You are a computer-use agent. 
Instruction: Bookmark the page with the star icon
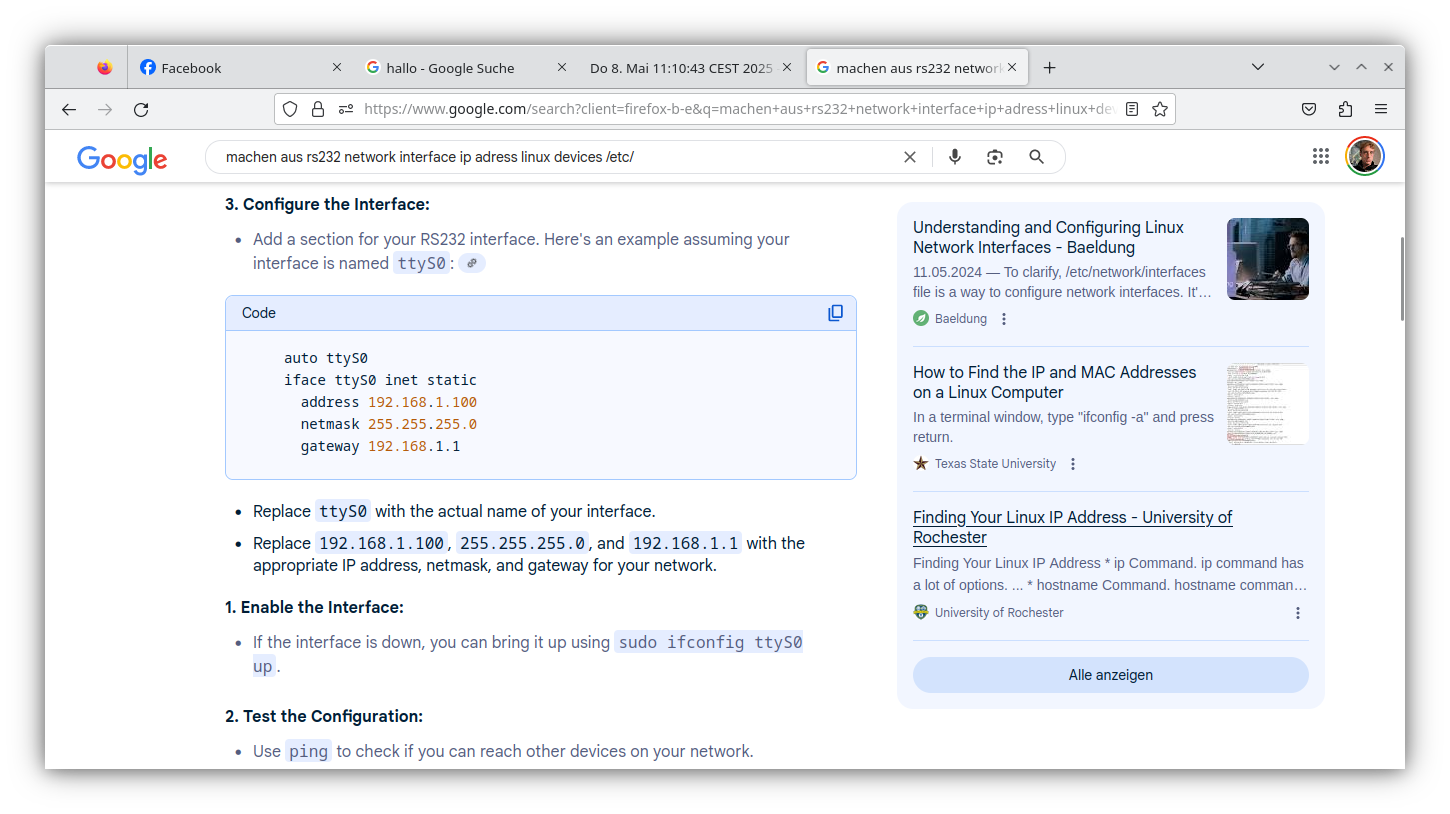[1159, 109]
